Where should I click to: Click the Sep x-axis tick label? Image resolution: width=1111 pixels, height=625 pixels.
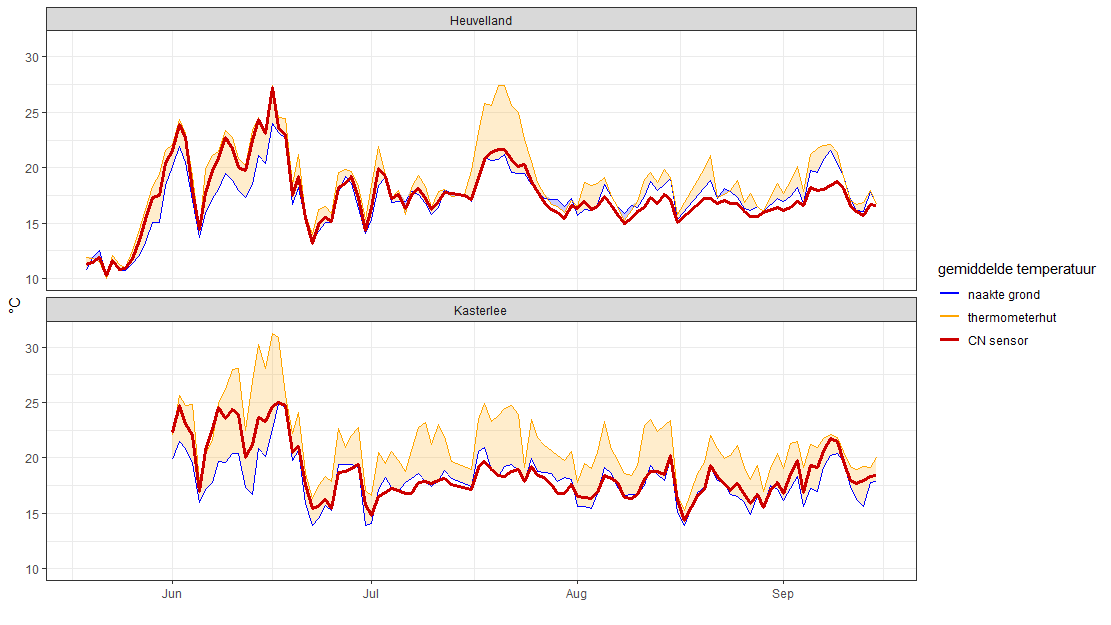tap(782, 595)
